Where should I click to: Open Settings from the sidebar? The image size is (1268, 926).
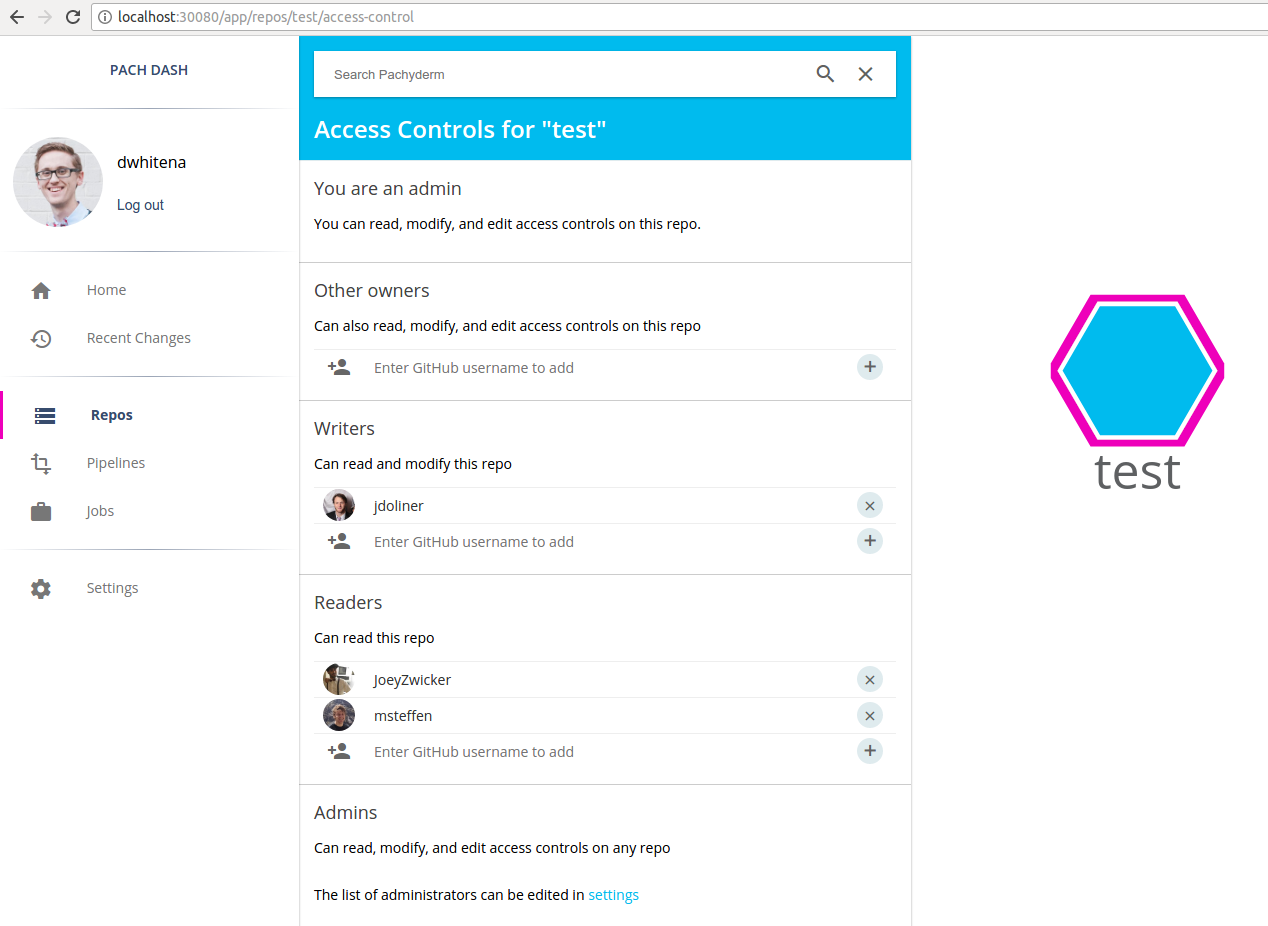click(112, 588)
